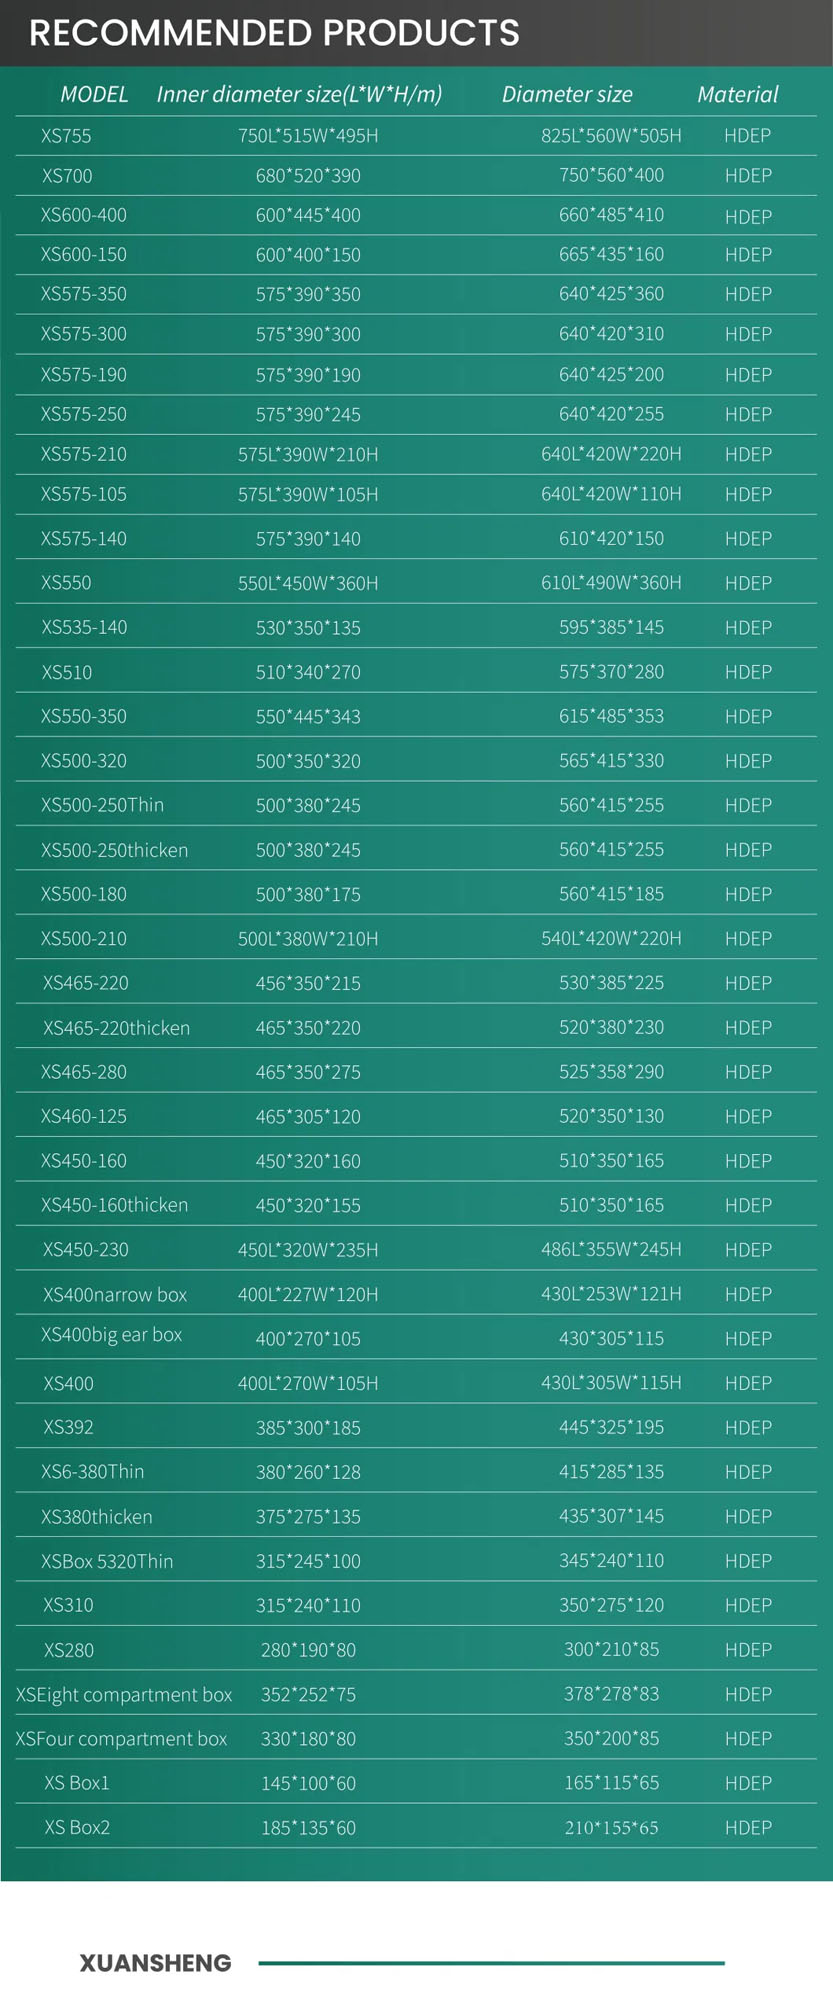The image size is (833, 2000).
Task: Select the XS600-400 model row
Action: [416, 215]
